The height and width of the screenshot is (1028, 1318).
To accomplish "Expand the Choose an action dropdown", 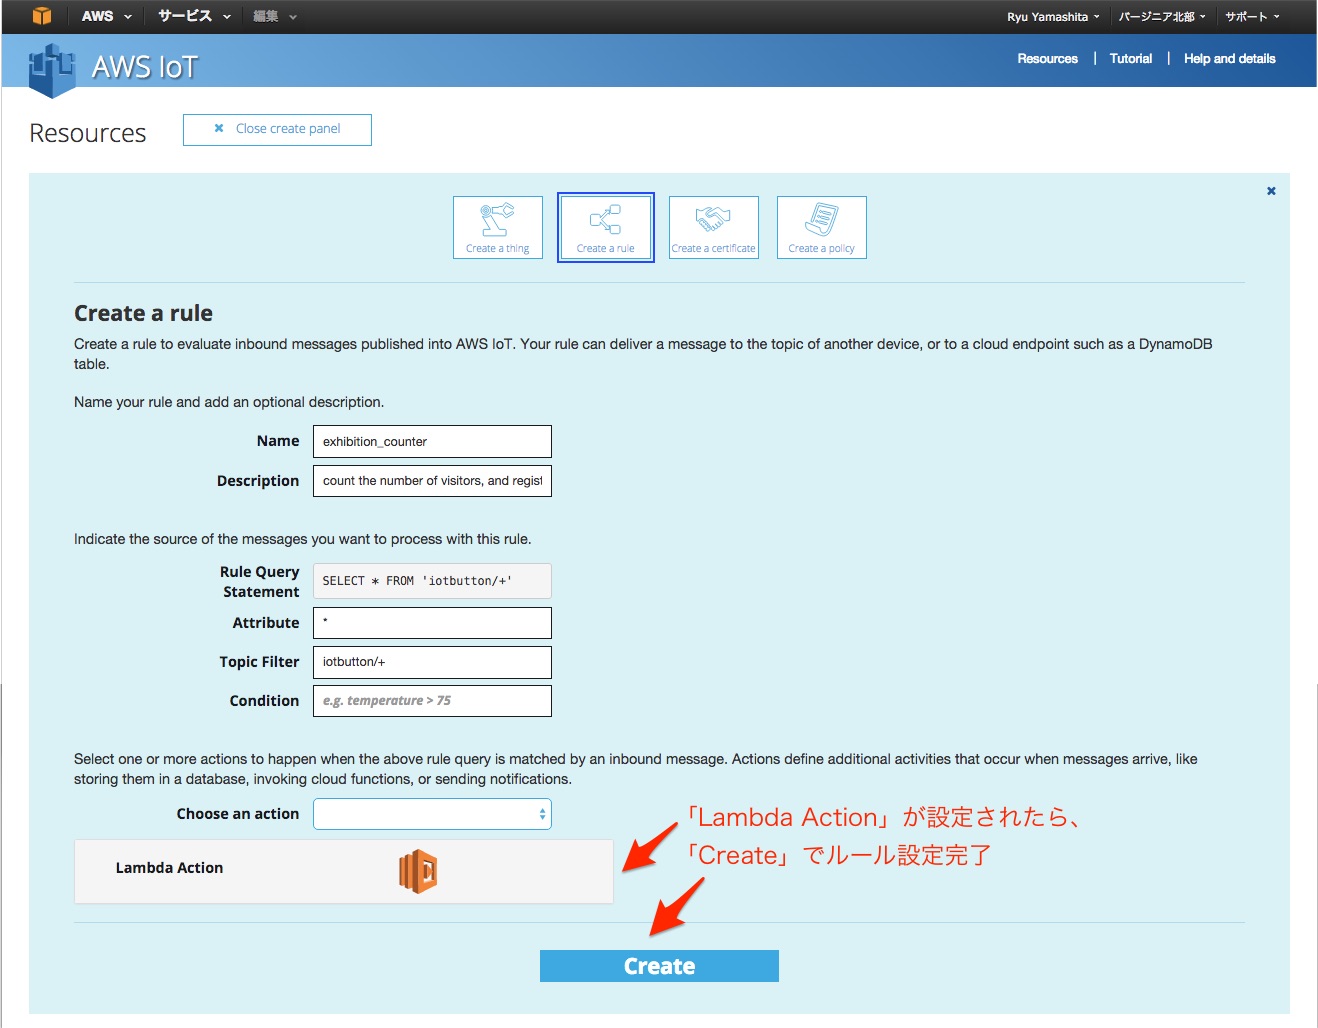I will tap(432, 814).
